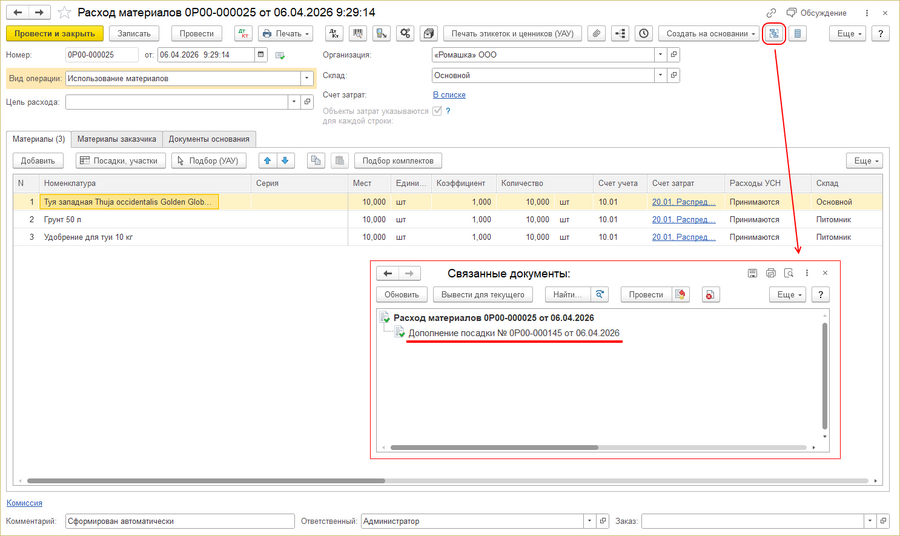Open the Создать на основании dropdown
The image size is (900, 536).
[x=708, y=33]
